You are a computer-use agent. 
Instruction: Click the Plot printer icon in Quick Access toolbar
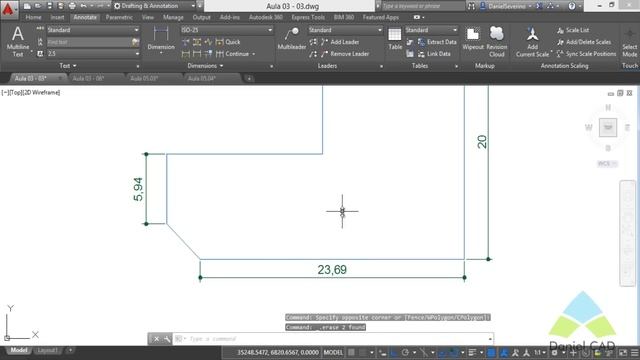point(72,6)
